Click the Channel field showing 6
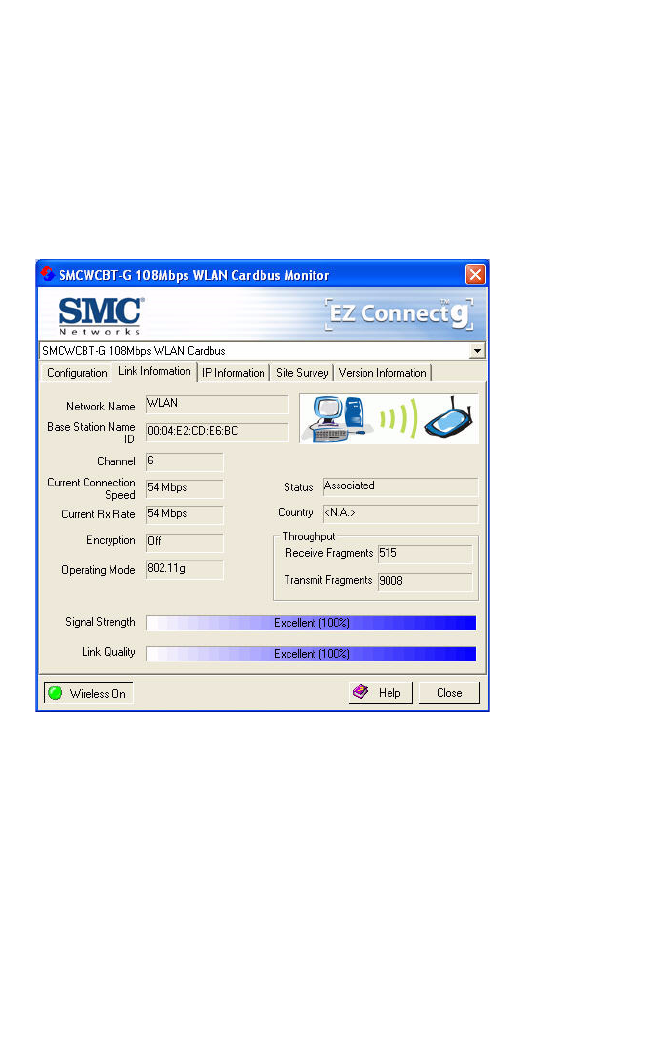This screenshot has width=669, height=1043. click(185, 462)
